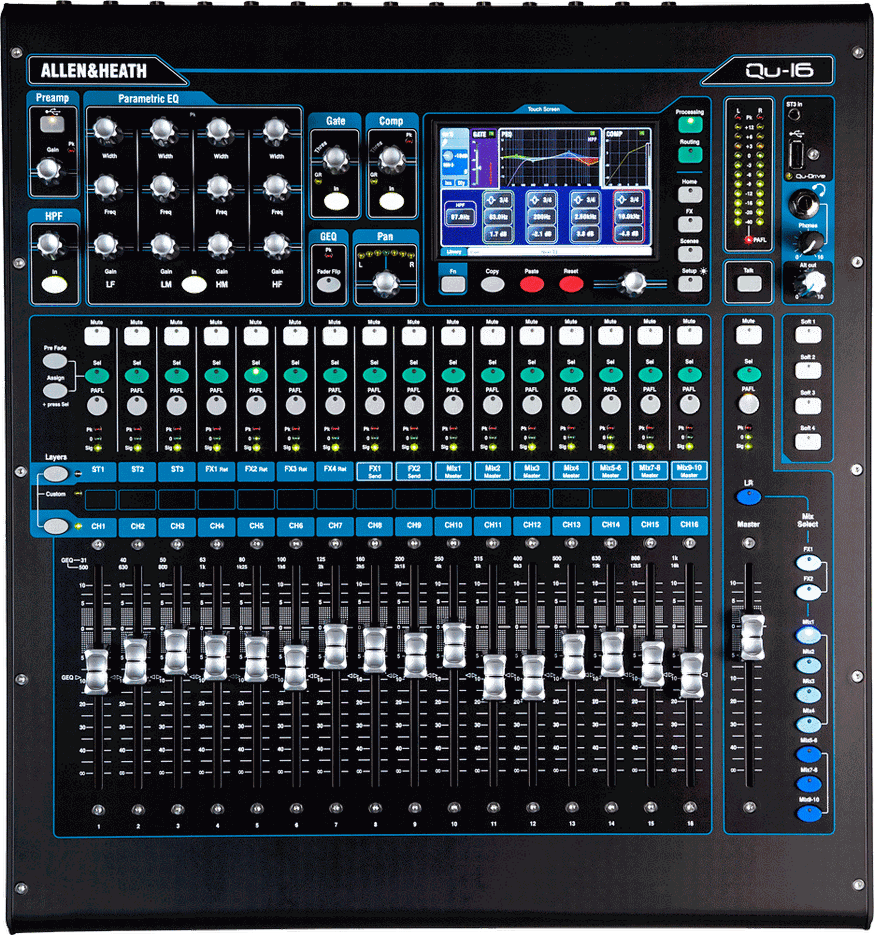
Task: Toggle the Gate In switch
Action: click(336, 202)
